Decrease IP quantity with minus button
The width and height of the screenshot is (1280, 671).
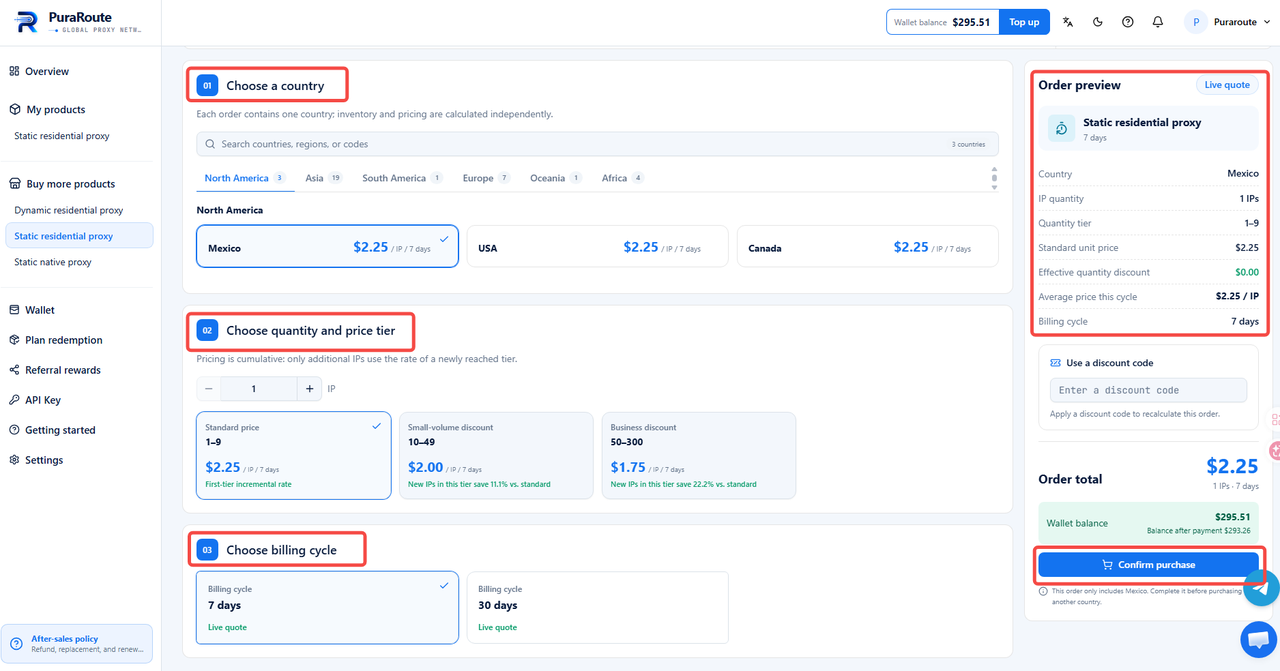coord(209,388)
